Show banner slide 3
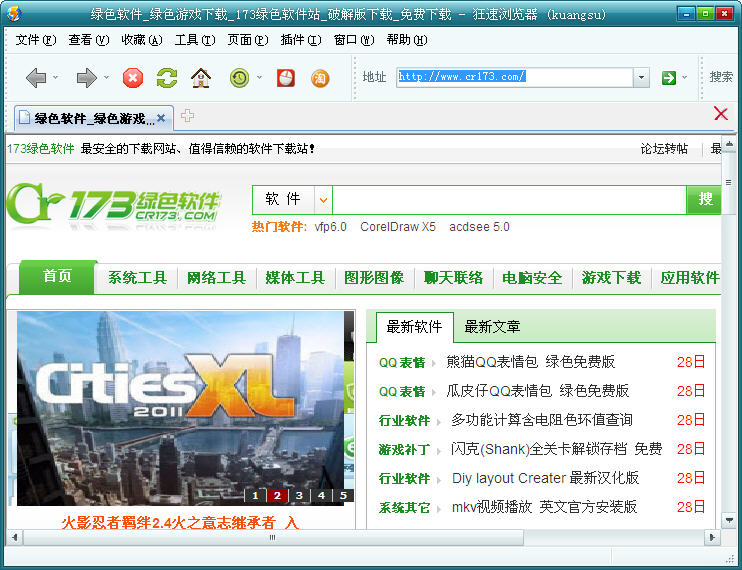742x570 pixels. coord(299,495)
